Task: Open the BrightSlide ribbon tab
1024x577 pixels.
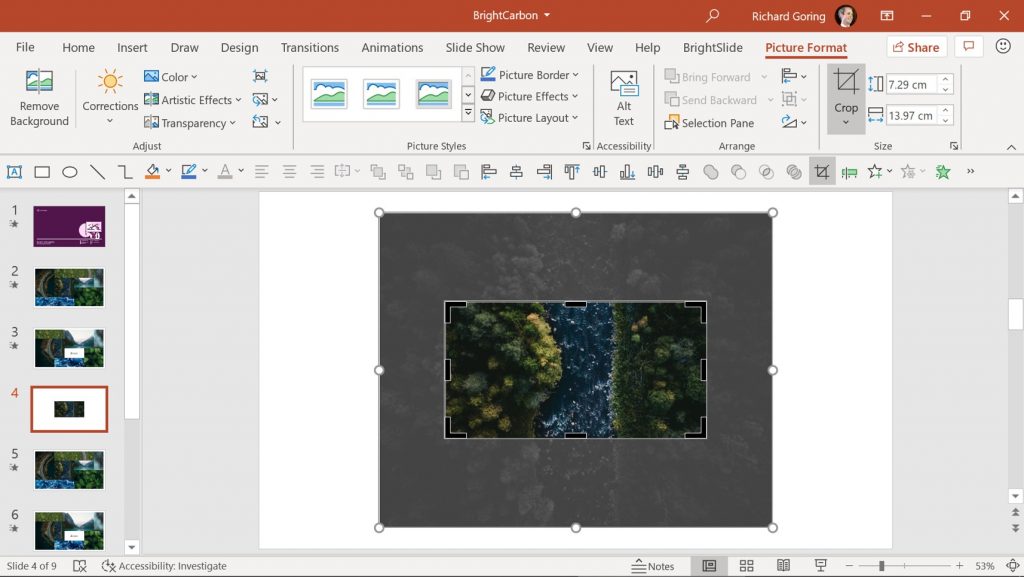Action: pyautogui.click(x=713, y=47)
